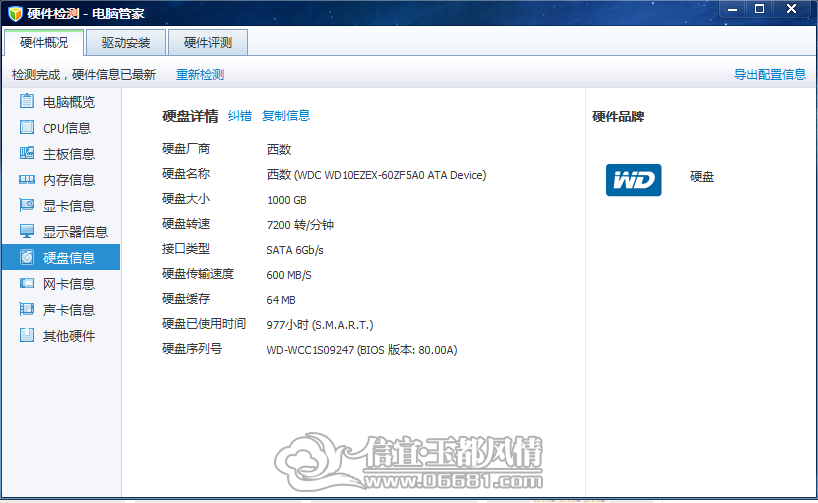Click the 显卡信息 graphics card icon
The height and width of the screenshot is (503, 818).
pyautogui.click(x=27, y=205)
